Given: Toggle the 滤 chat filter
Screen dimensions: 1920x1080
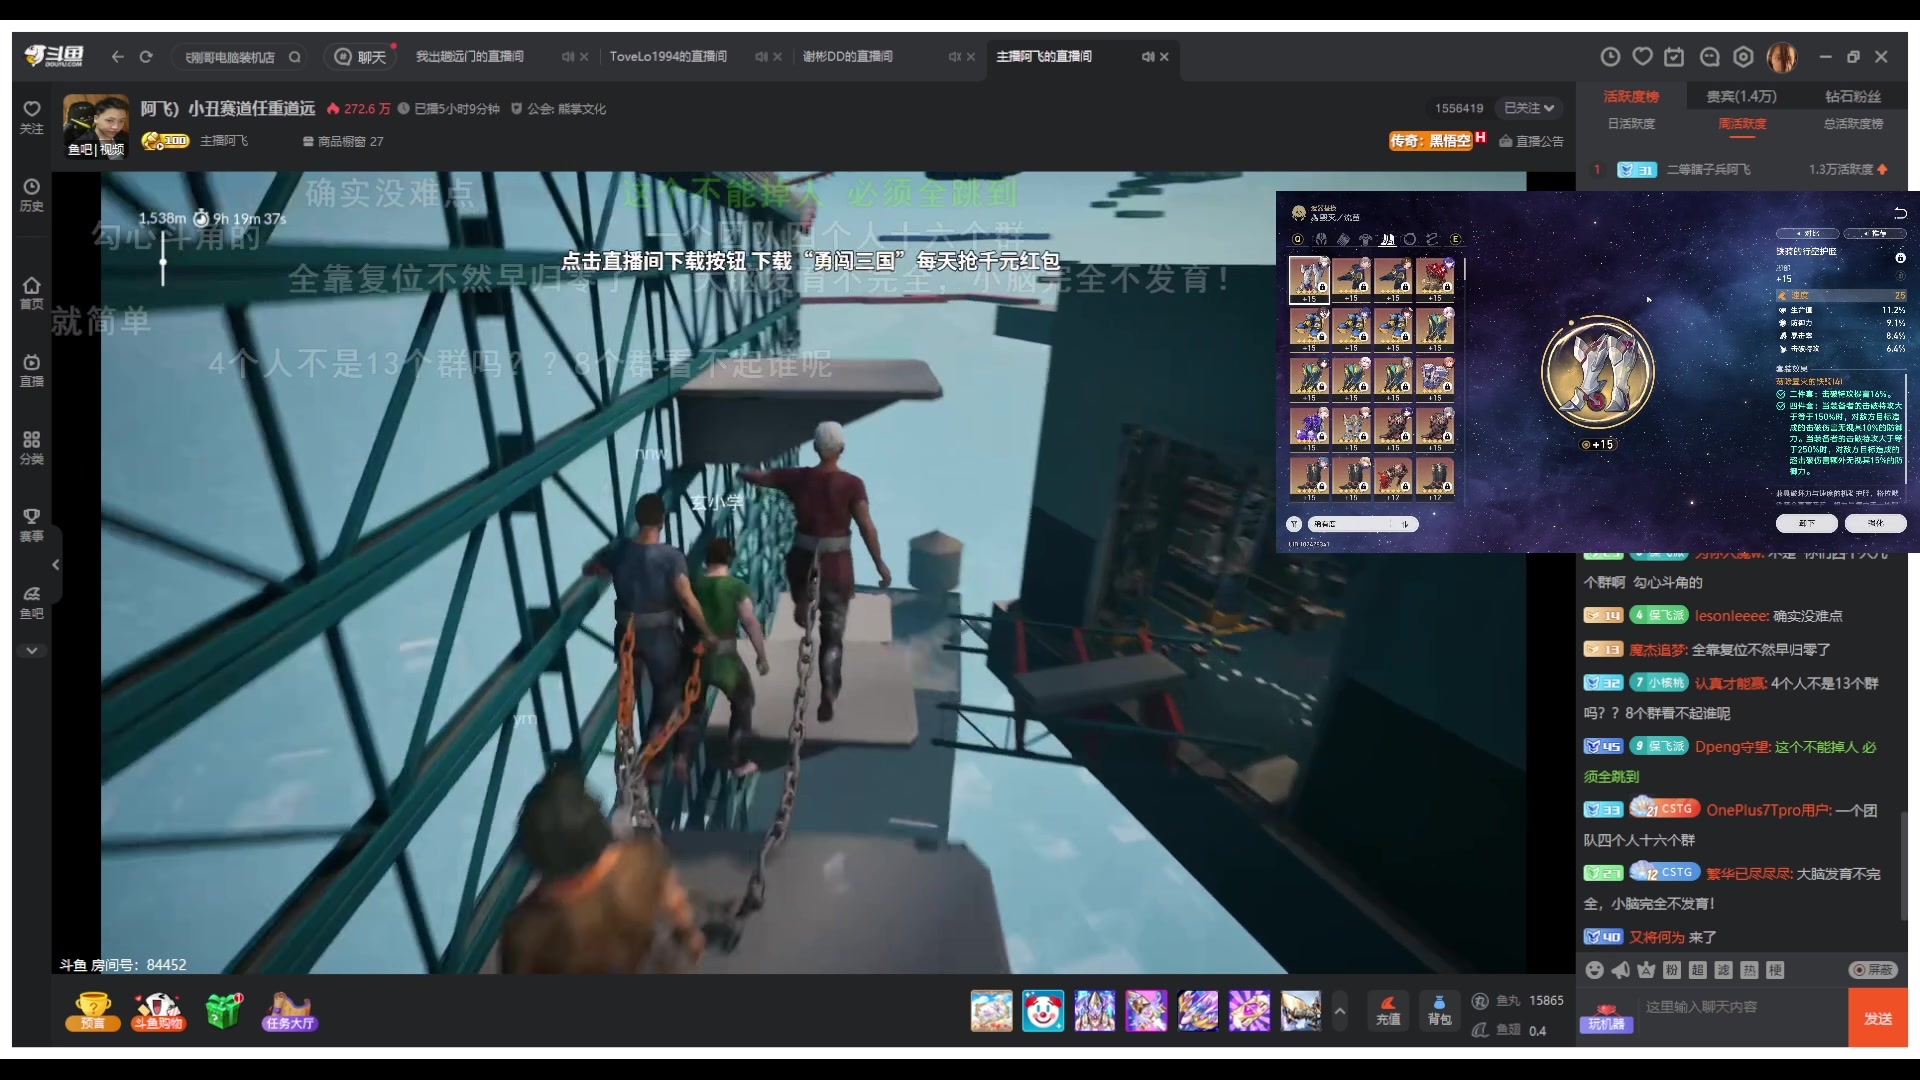Looking at the screenshot, I should pos(1723,970).
